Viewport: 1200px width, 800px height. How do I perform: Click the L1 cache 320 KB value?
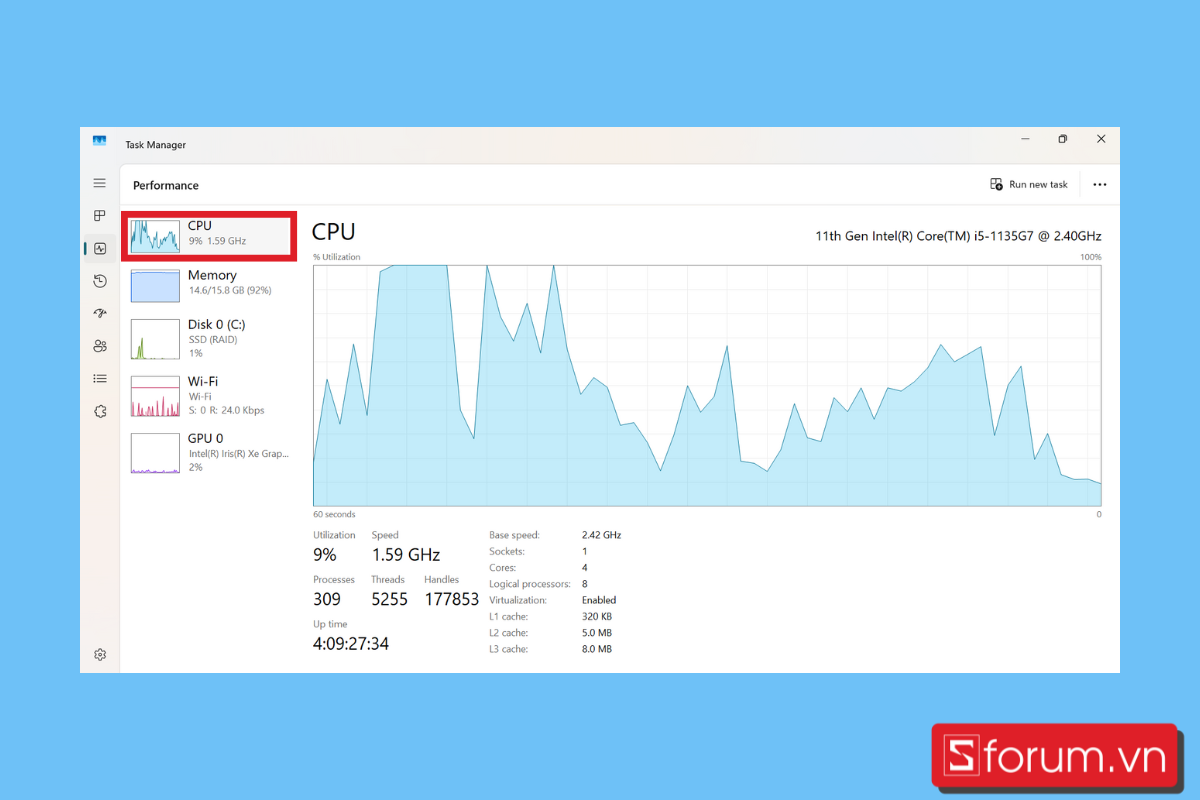point(597,616)
